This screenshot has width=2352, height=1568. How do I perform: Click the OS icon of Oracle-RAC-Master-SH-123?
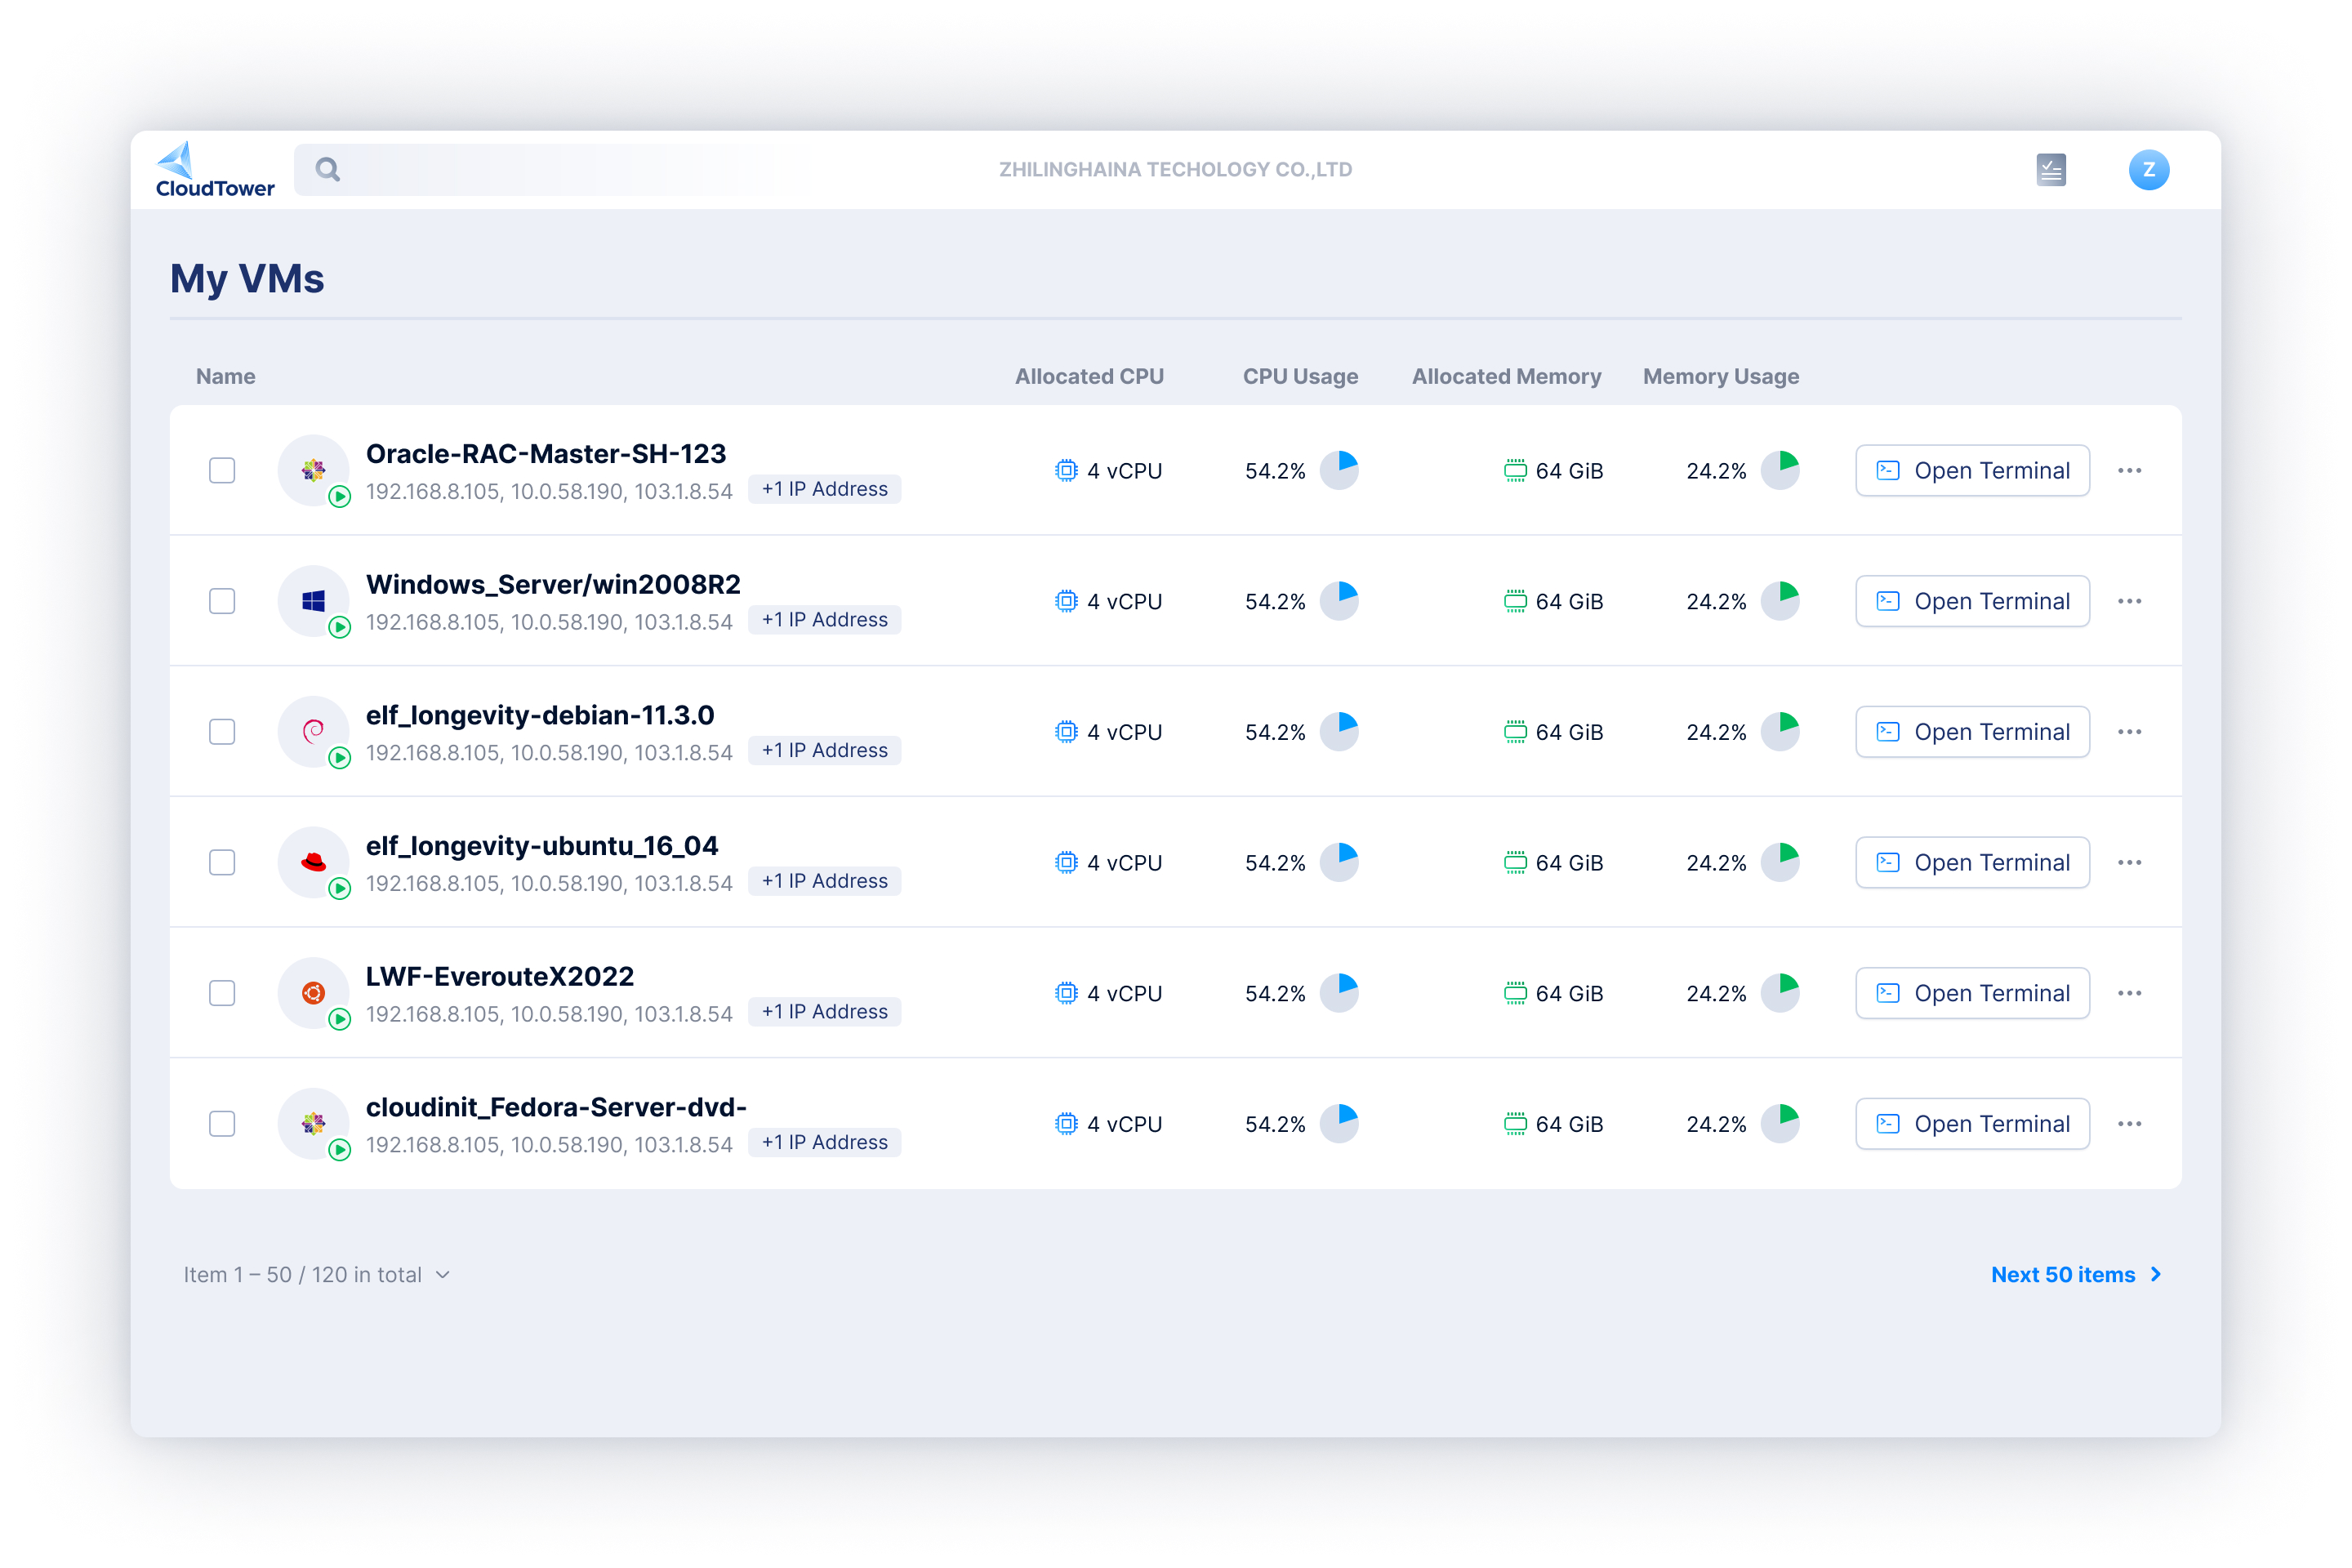coord(313,470)
